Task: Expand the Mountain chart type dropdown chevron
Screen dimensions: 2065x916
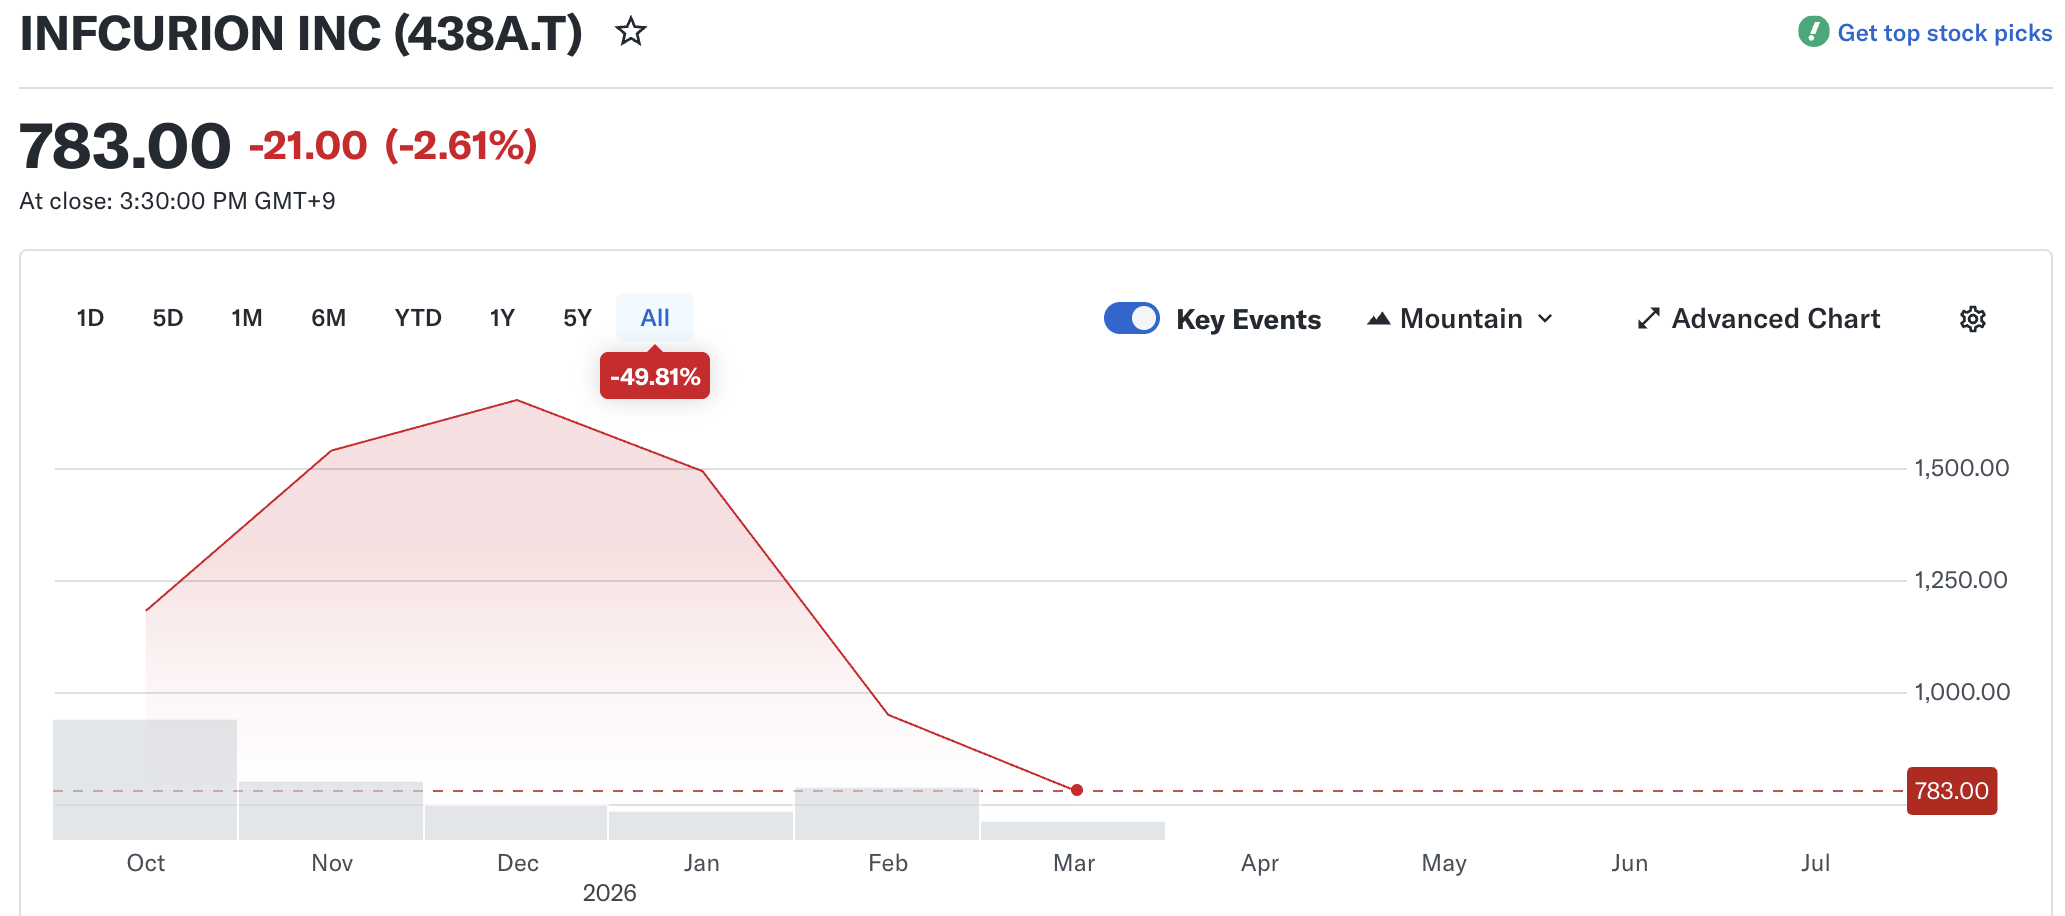Action: pyautogui.click(x=1545, y=319)
